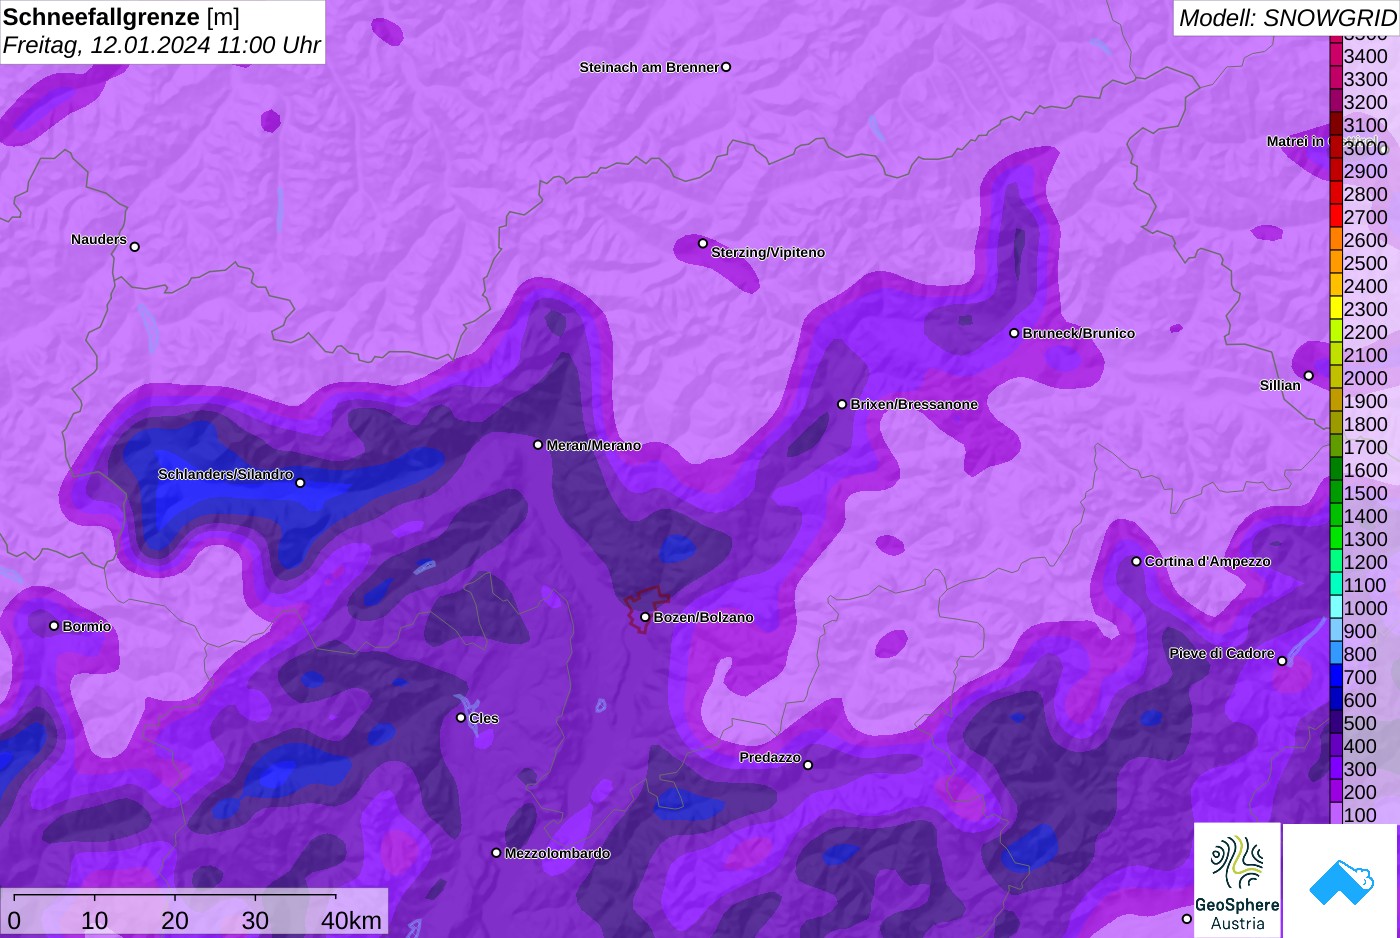Click the 40km scale bar label
Viewport: 1400px width, 938px height.
click(351, 920)
